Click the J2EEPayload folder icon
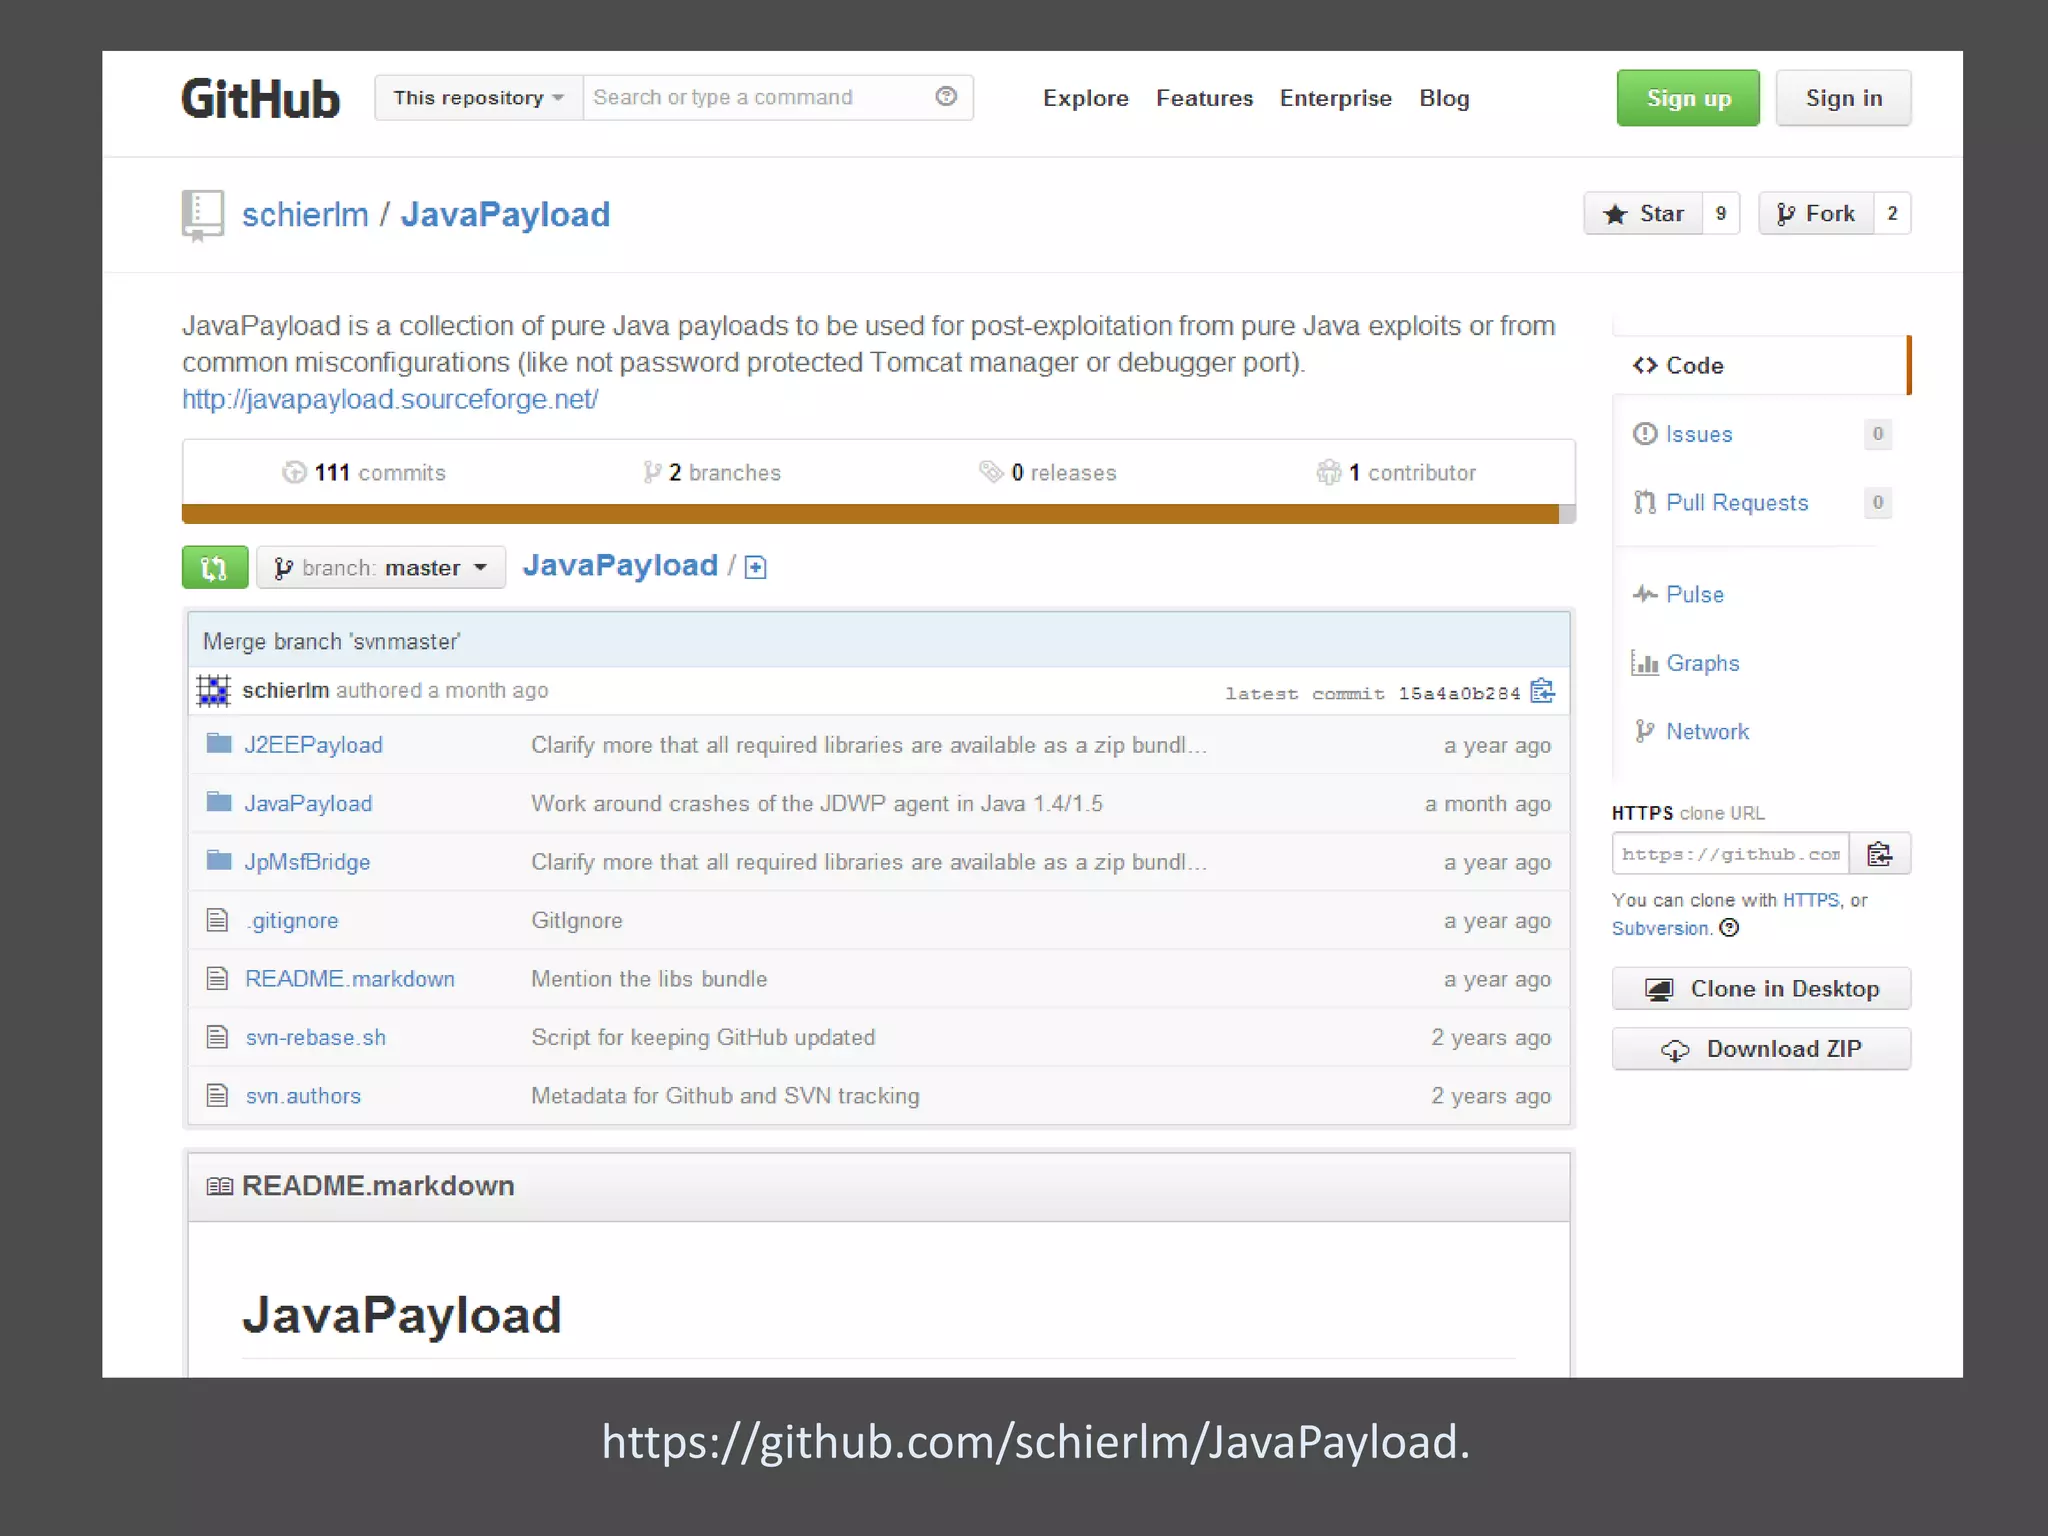2048x1536 pixels. pyautogui.click(x=219, y=743)
